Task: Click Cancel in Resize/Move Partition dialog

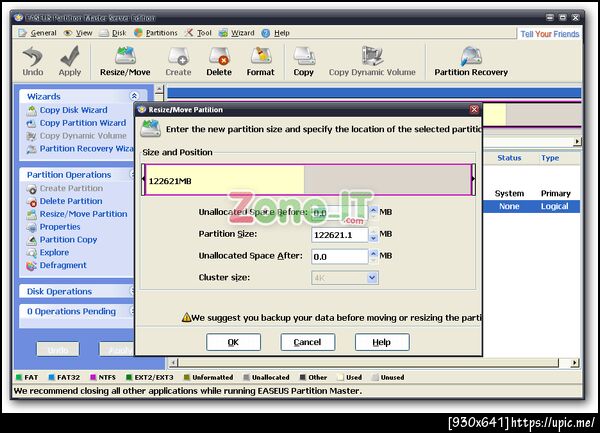Action: click(308, 342)
